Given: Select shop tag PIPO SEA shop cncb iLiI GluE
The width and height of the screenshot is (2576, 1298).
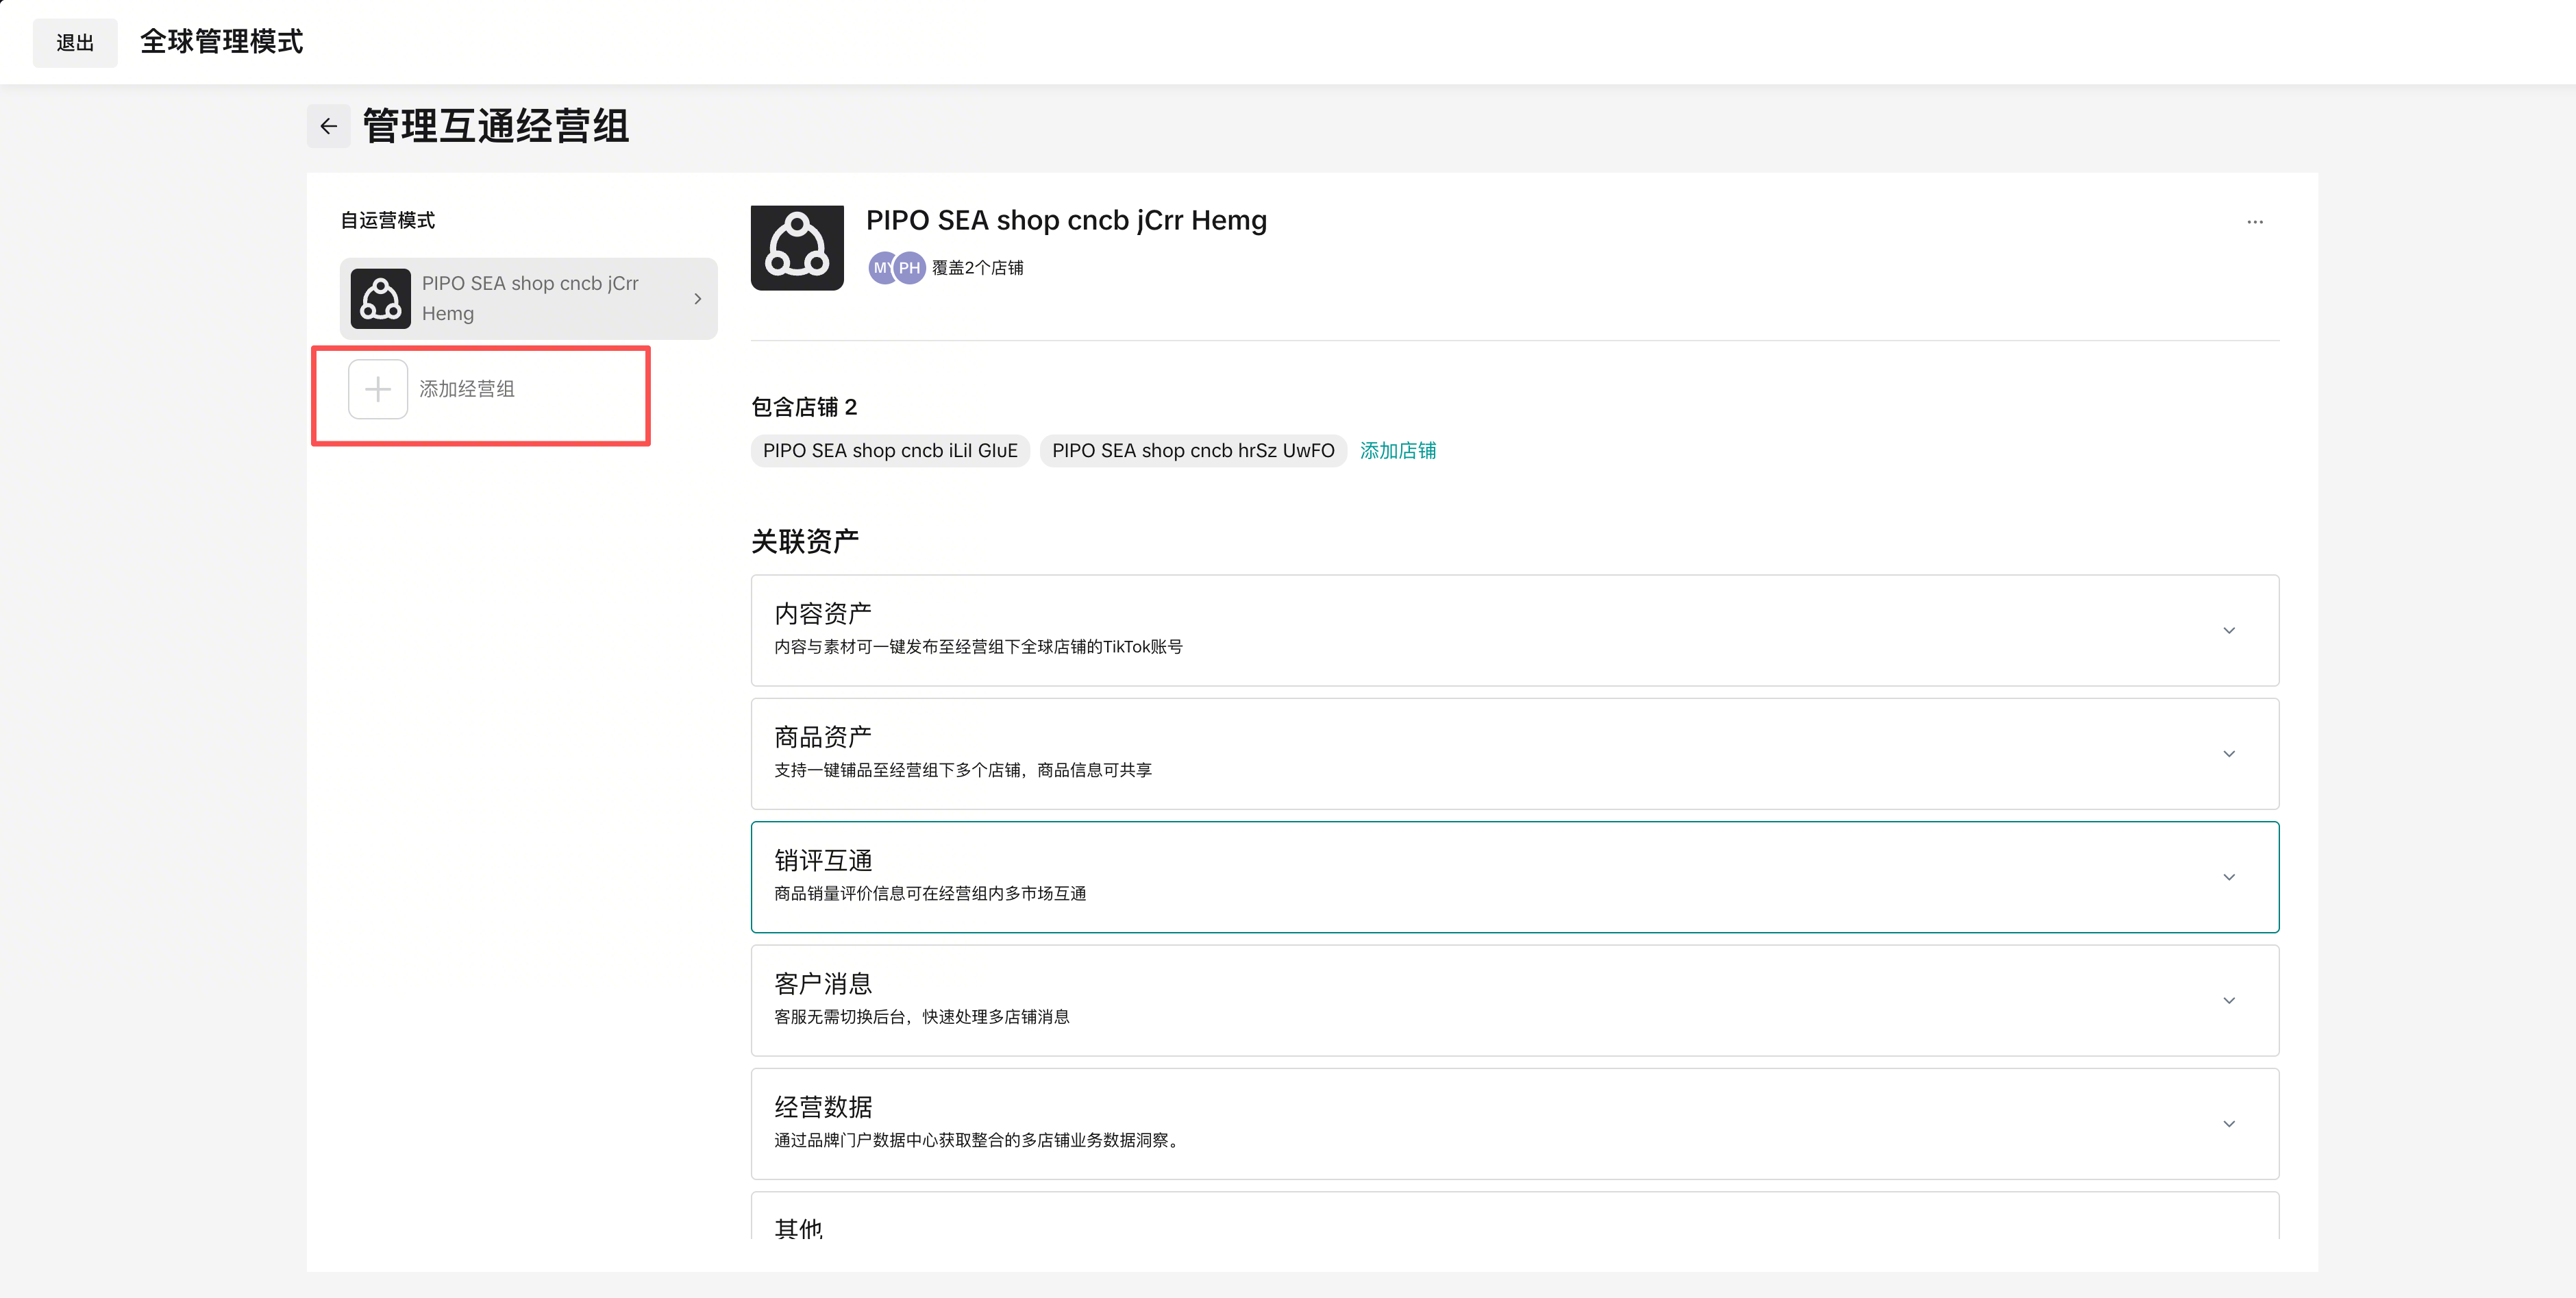Looking at the screenshot, I should 890,451.
